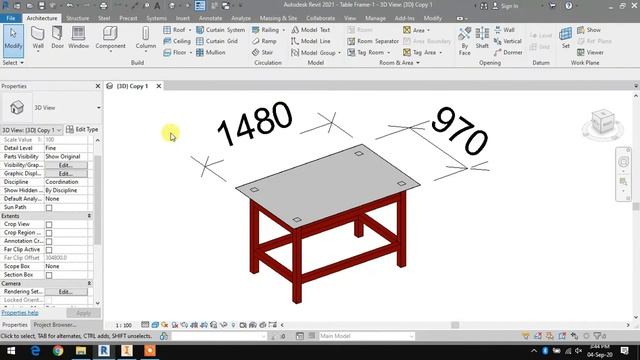Choose the Model Line tool
640x360 pixels.
pos(311,41)
